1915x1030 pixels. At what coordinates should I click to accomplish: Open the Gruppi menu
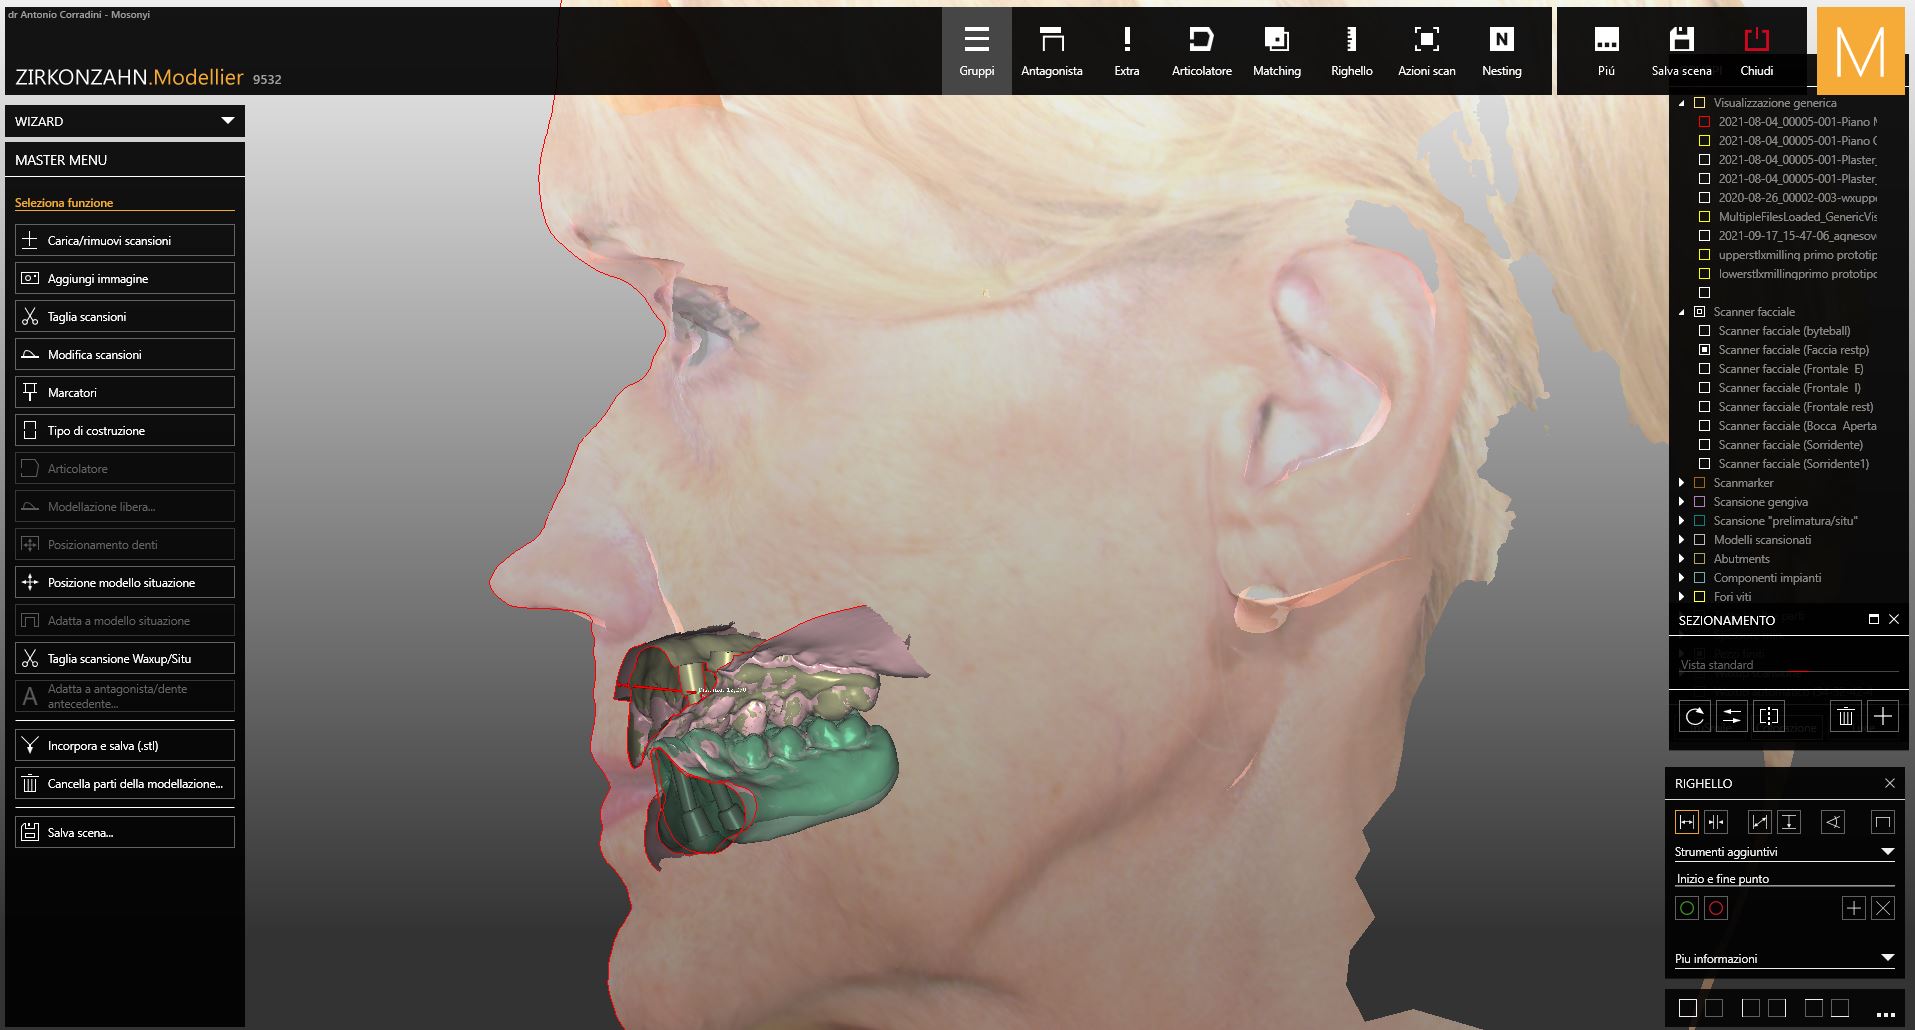pyautogui.click(x=976, y=51)
